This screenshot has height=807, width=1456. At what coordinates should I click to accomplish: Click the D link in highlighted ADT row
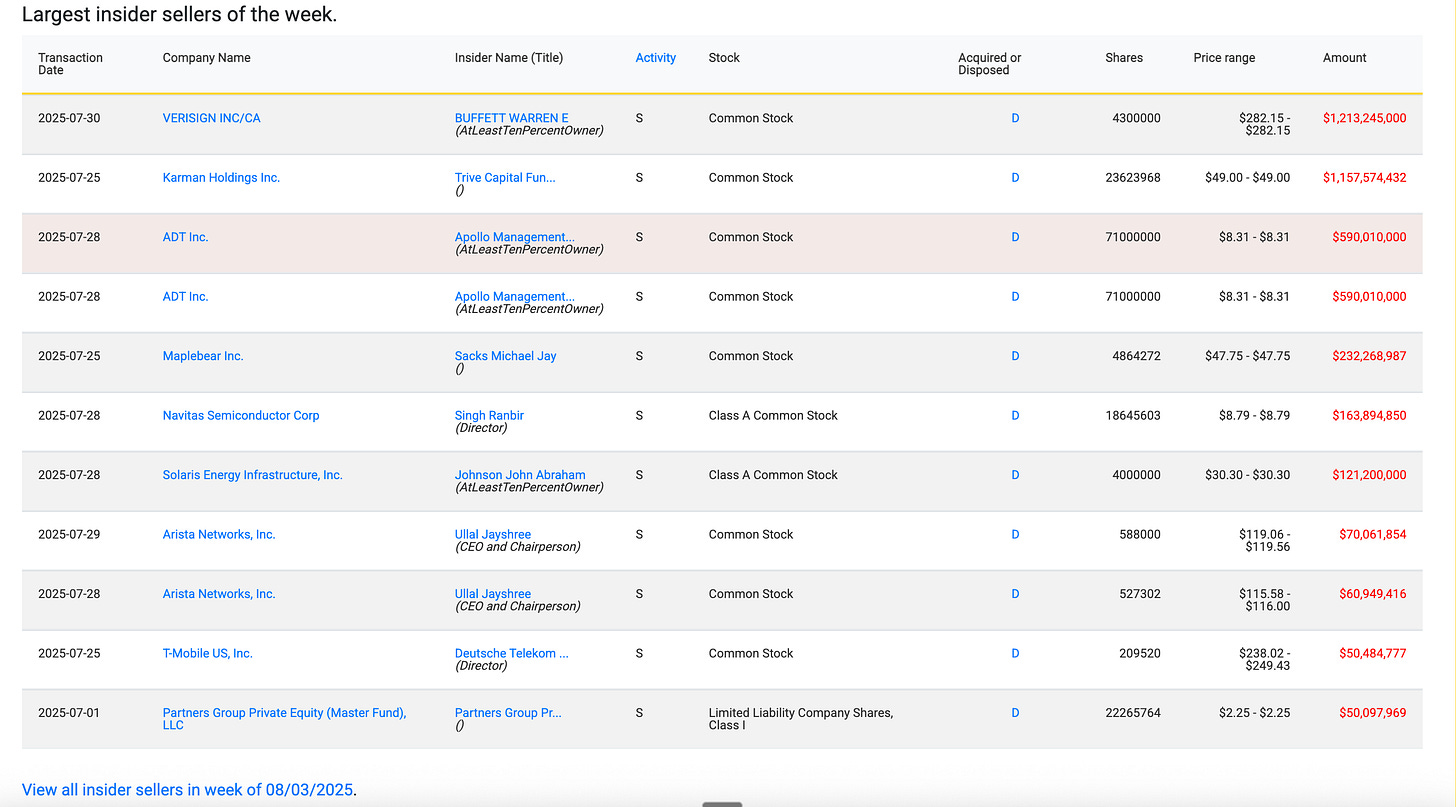pos(1015,237)
